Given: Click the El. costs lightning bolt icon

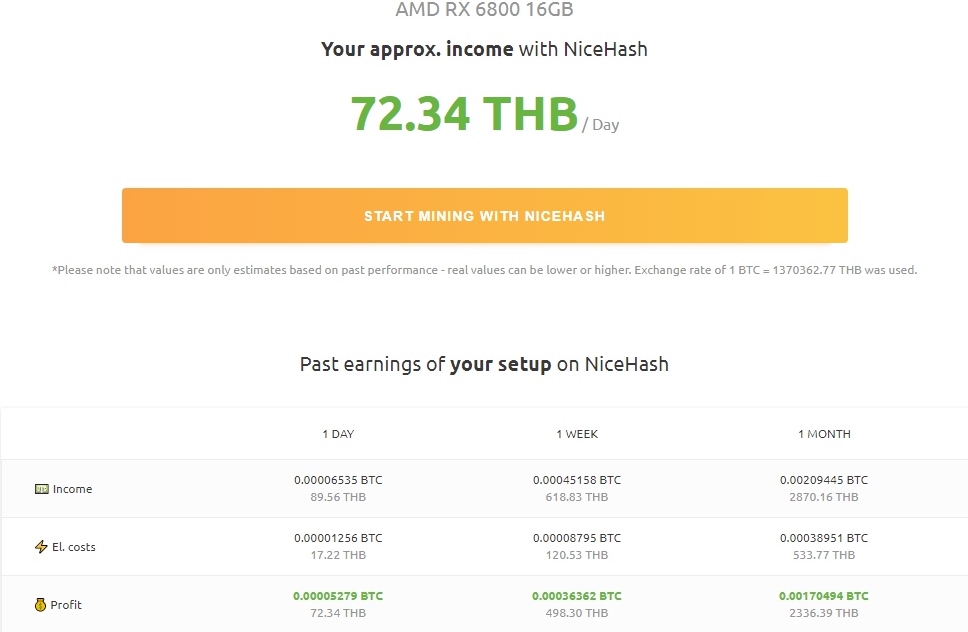Looking at the screenshot, I should (x=41, y=547).
